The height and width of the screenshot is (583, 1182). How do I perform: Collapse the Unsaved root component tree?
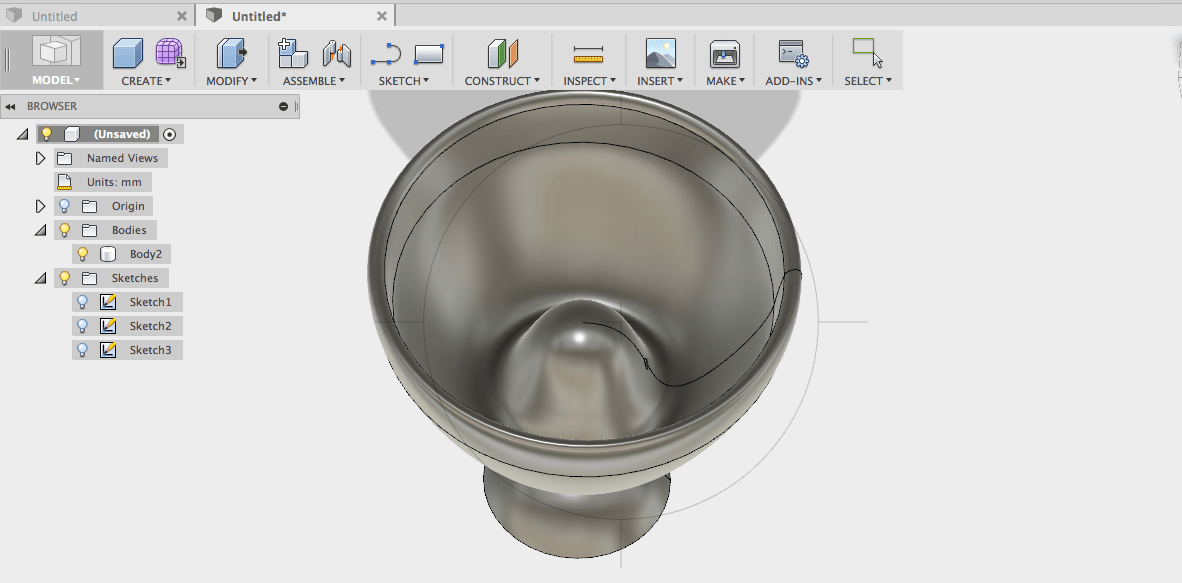click(23, 134)
